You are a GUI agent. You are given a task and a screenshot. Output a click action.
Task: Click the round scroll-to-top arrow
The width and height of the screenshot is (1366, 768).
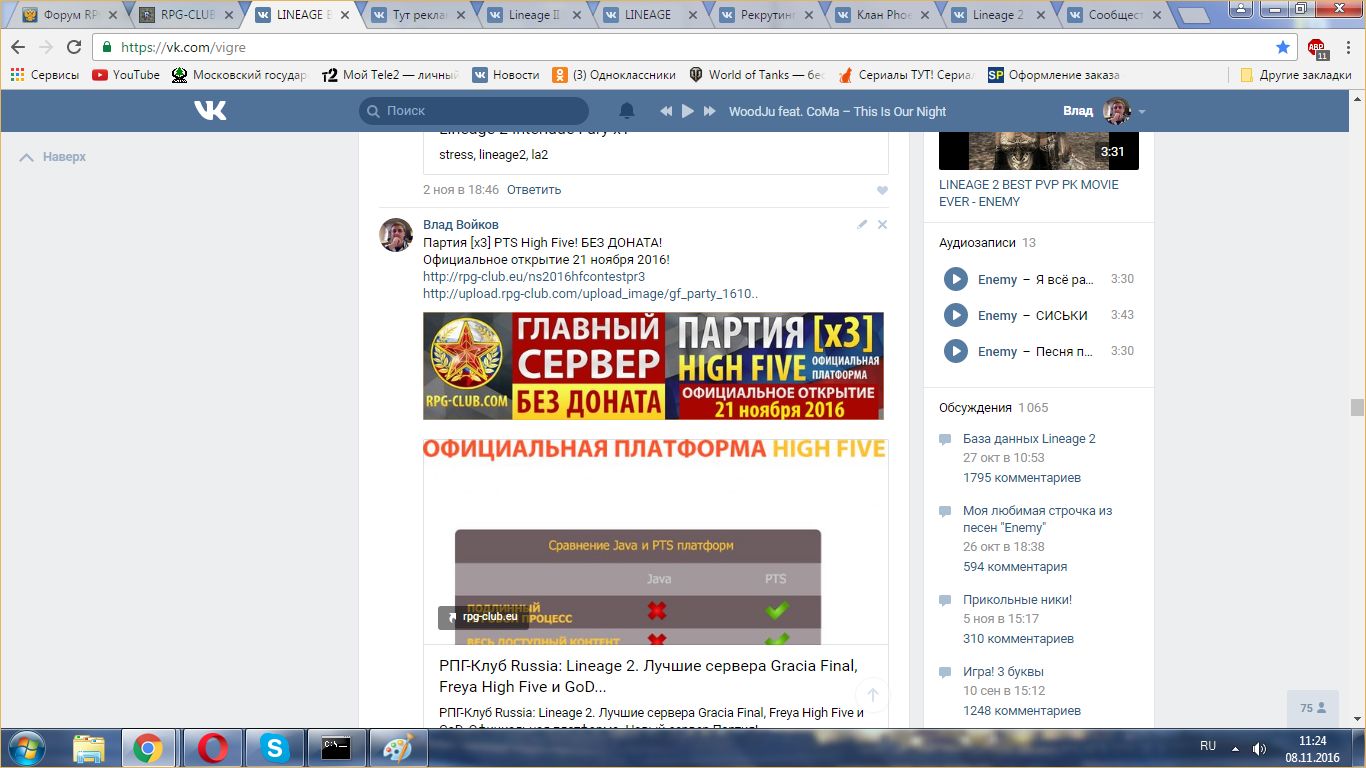tap(872, 695)
